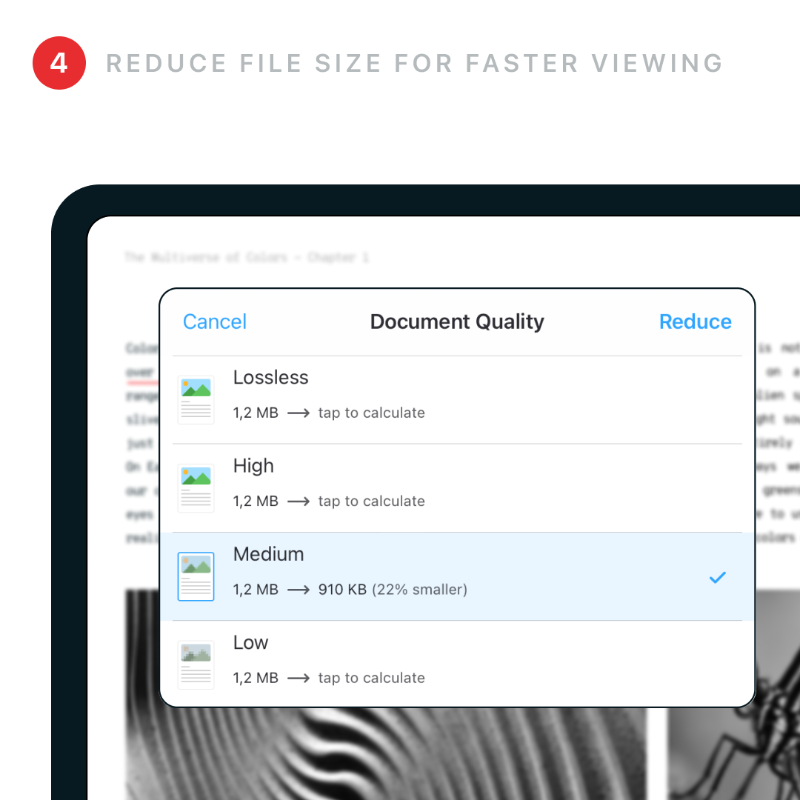Select the Medium quality option
800x800 pixels.
pyautogui.click(x=457, y=577)
